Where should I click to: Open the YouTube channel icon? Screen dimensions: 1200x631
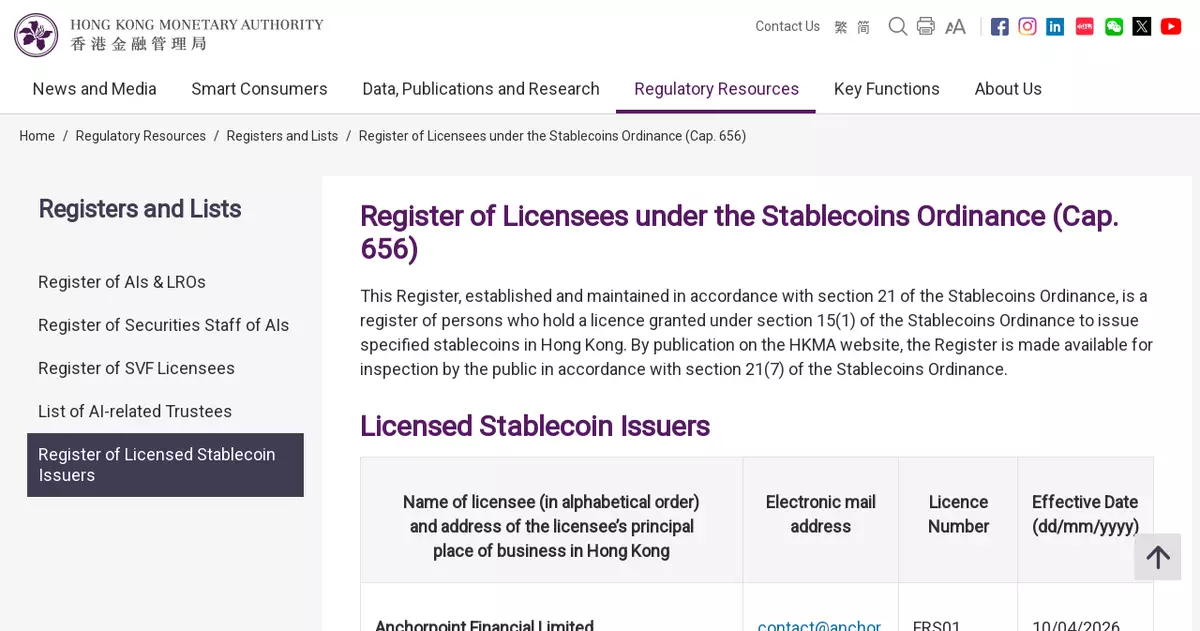click(1171, 27)
